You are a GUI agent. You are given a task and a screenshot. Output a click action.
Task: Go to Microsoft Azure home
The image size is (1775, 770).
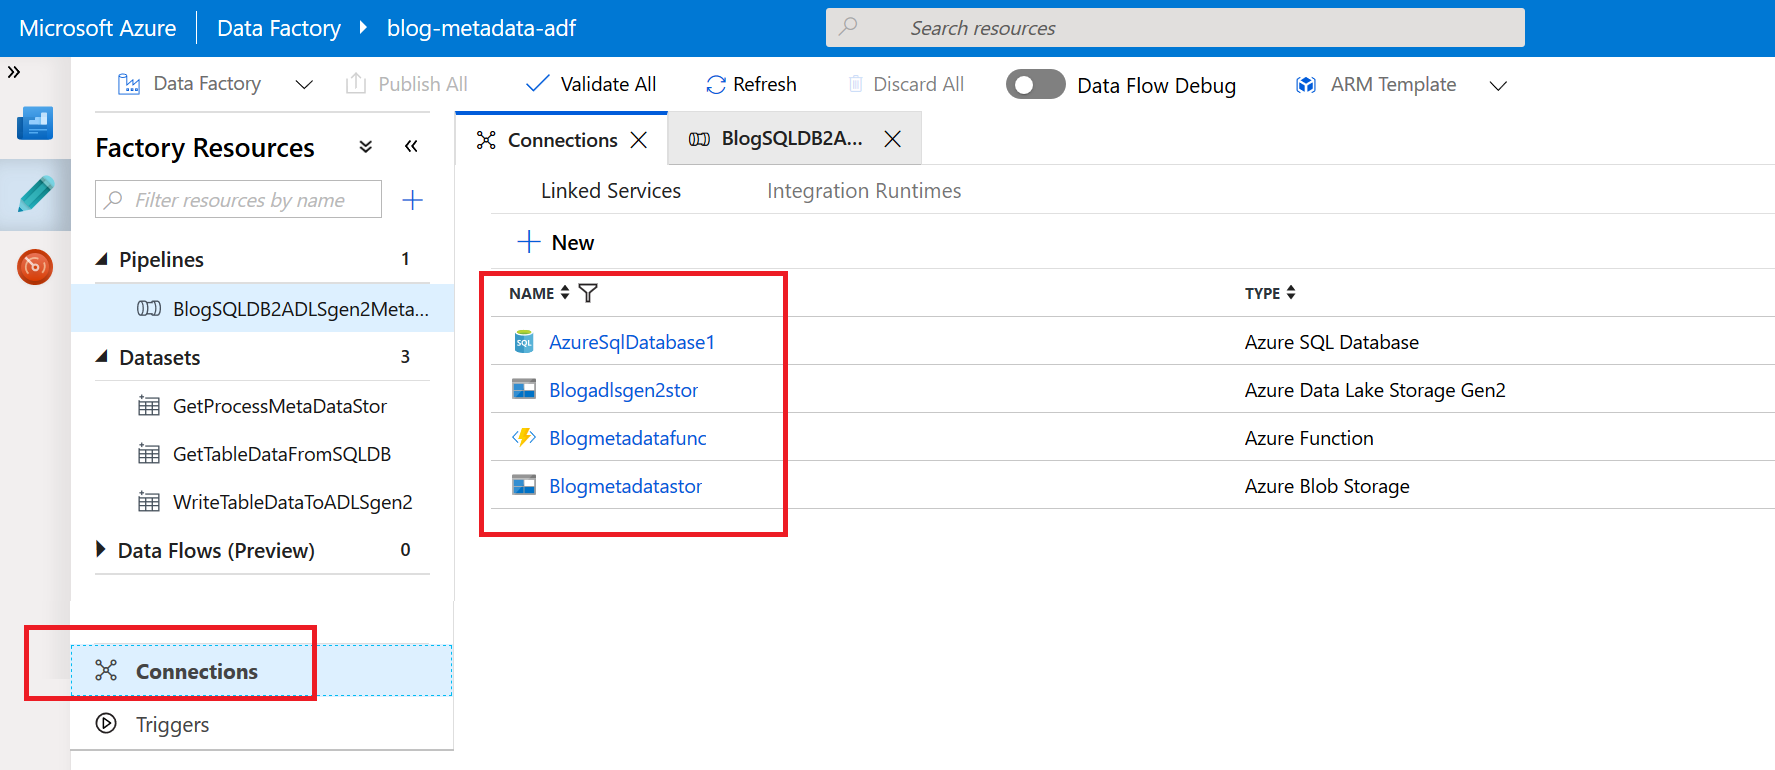(x=98, y=28)
